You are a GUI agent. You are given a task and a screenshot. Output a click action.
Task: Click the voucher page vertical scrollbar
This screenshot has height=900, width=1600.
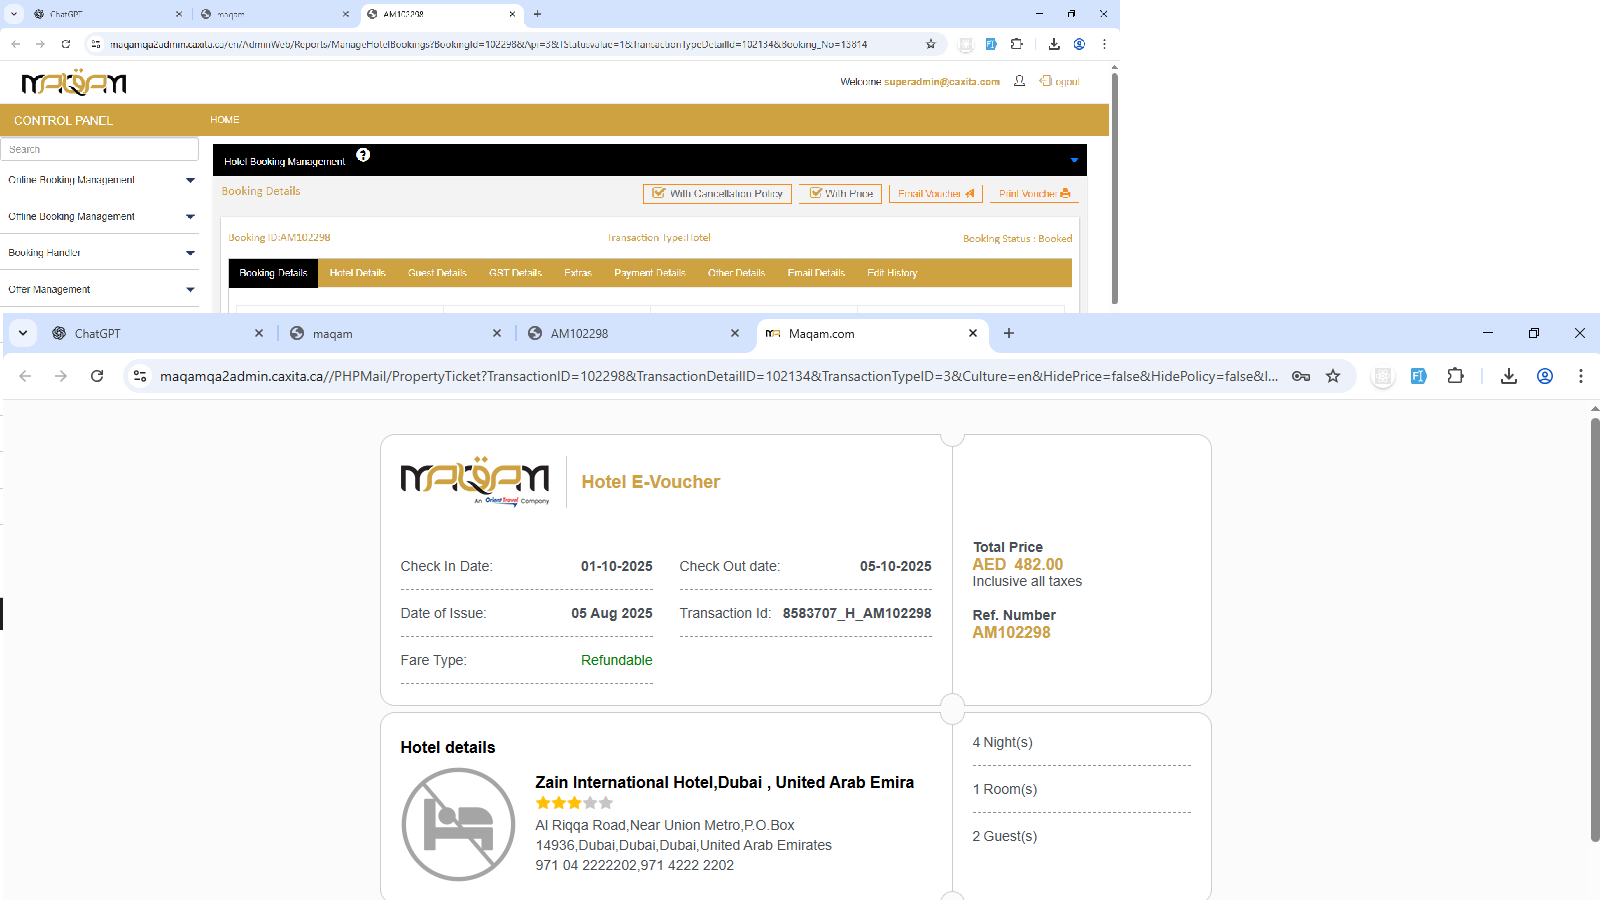(1595, 630)
